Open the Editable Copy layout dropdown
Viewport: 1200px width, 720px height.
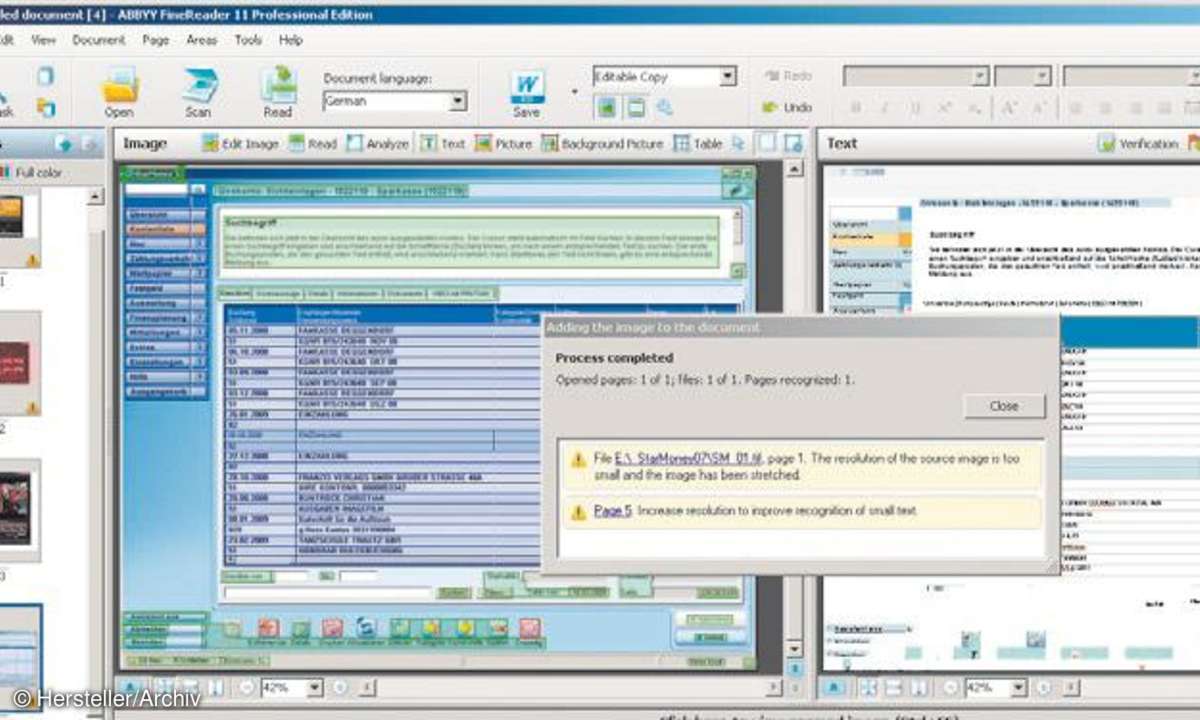[x=728, y=76]
